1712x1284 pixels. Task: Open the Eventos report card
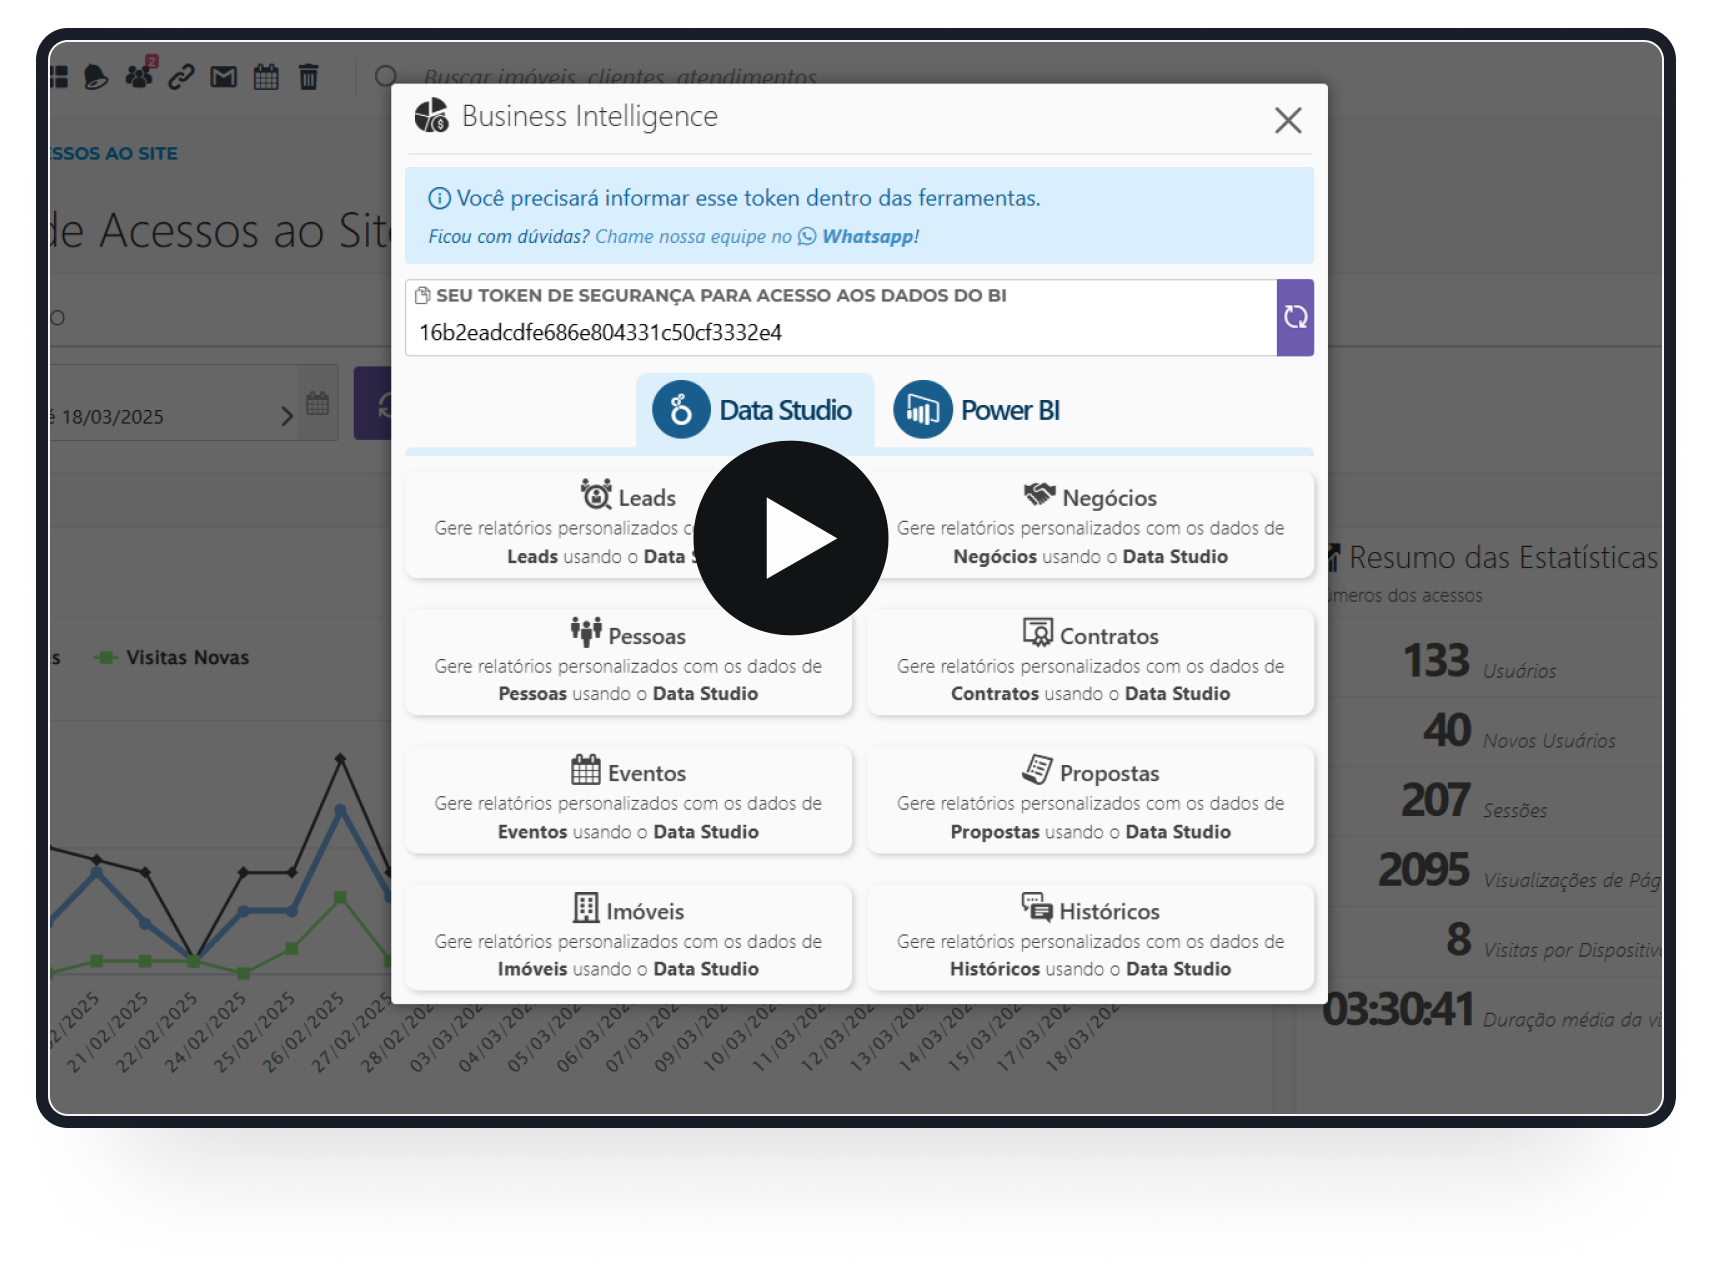(x=628, y=801)
